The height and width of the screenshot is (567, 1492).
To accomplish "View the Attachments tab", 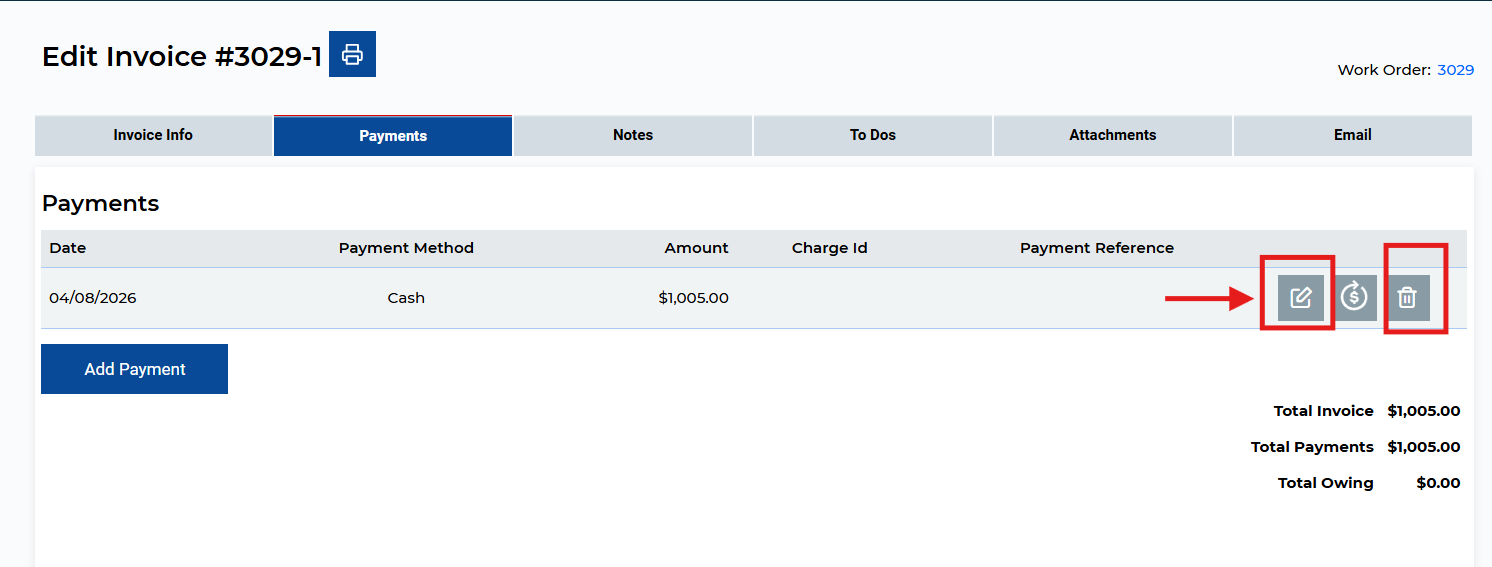I will (1112, 136).
